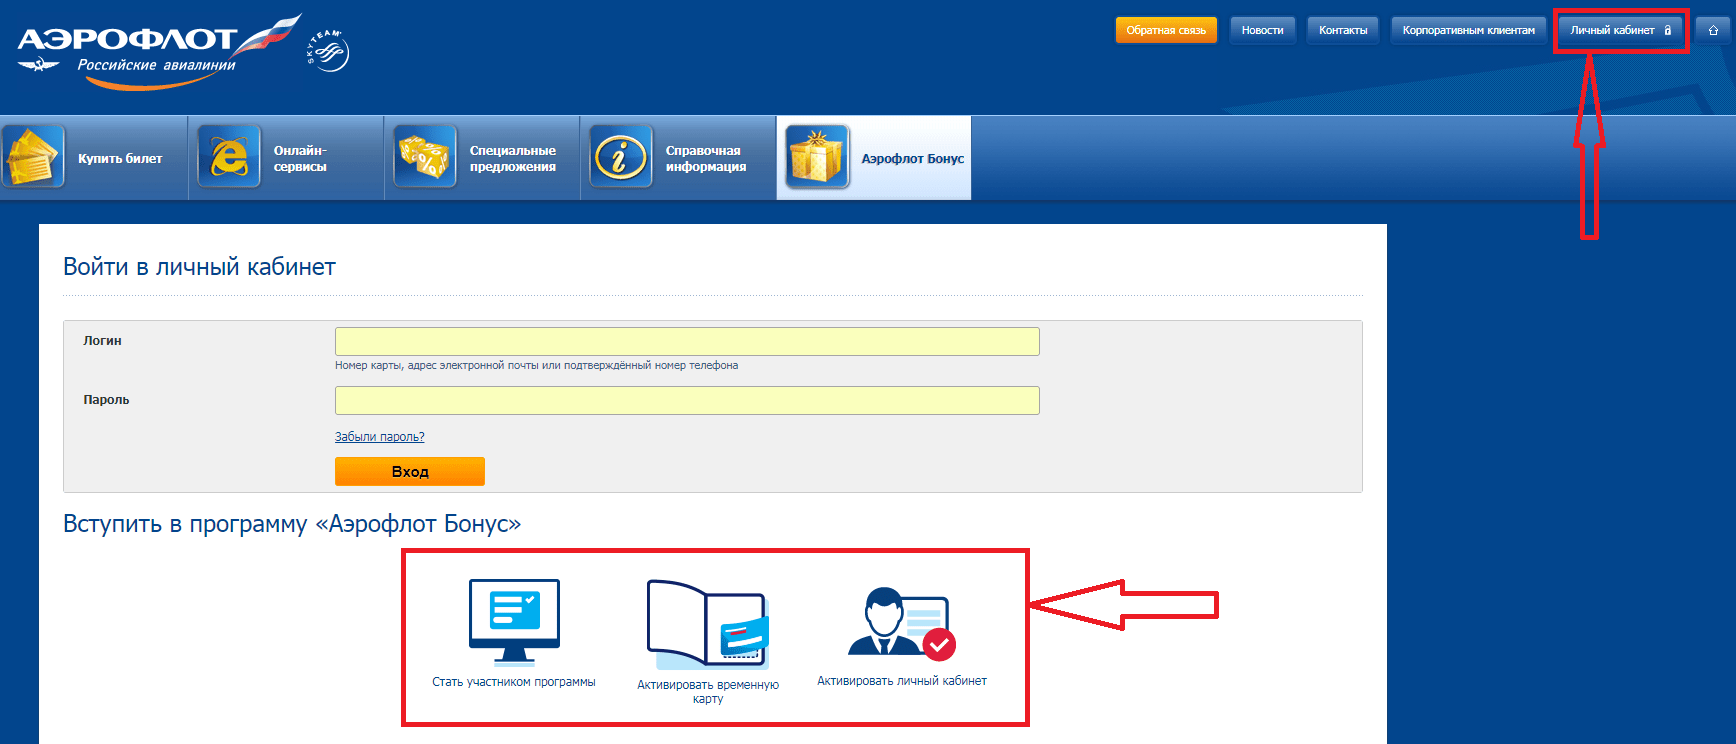
Task: Open the 'Контакты' page
Action: point(1343,30)
